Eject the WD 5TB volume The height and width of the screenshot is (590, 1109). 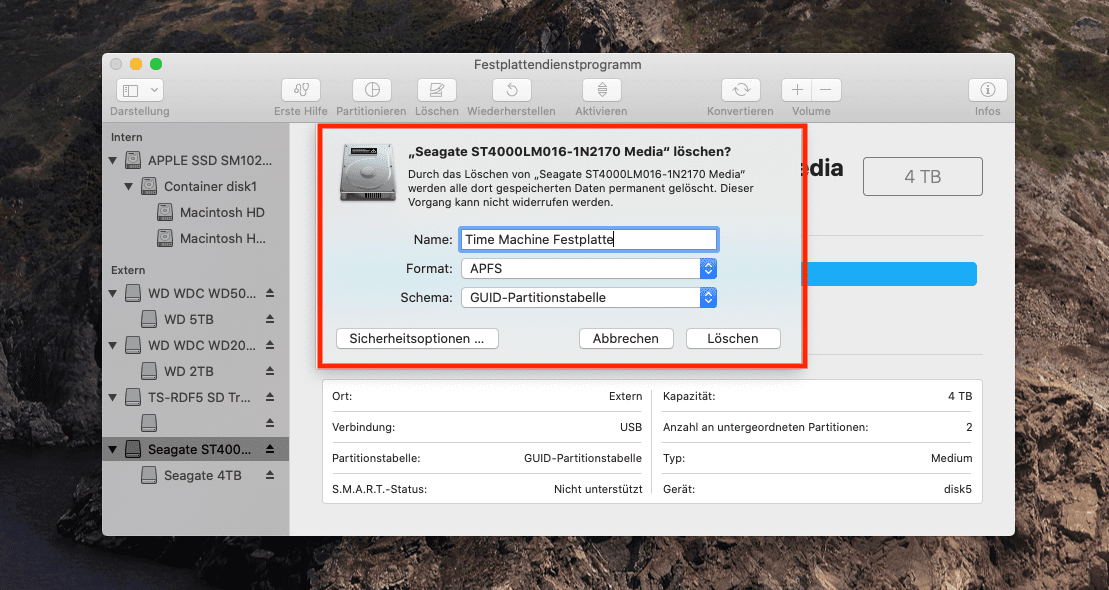coord(269,319)
